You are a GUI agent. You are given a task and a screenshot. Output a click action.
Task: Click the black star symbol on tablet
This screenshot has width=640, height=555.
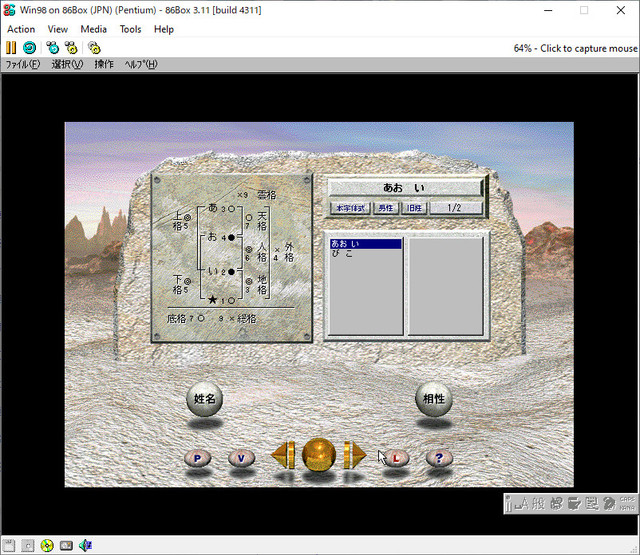(212, 300)
